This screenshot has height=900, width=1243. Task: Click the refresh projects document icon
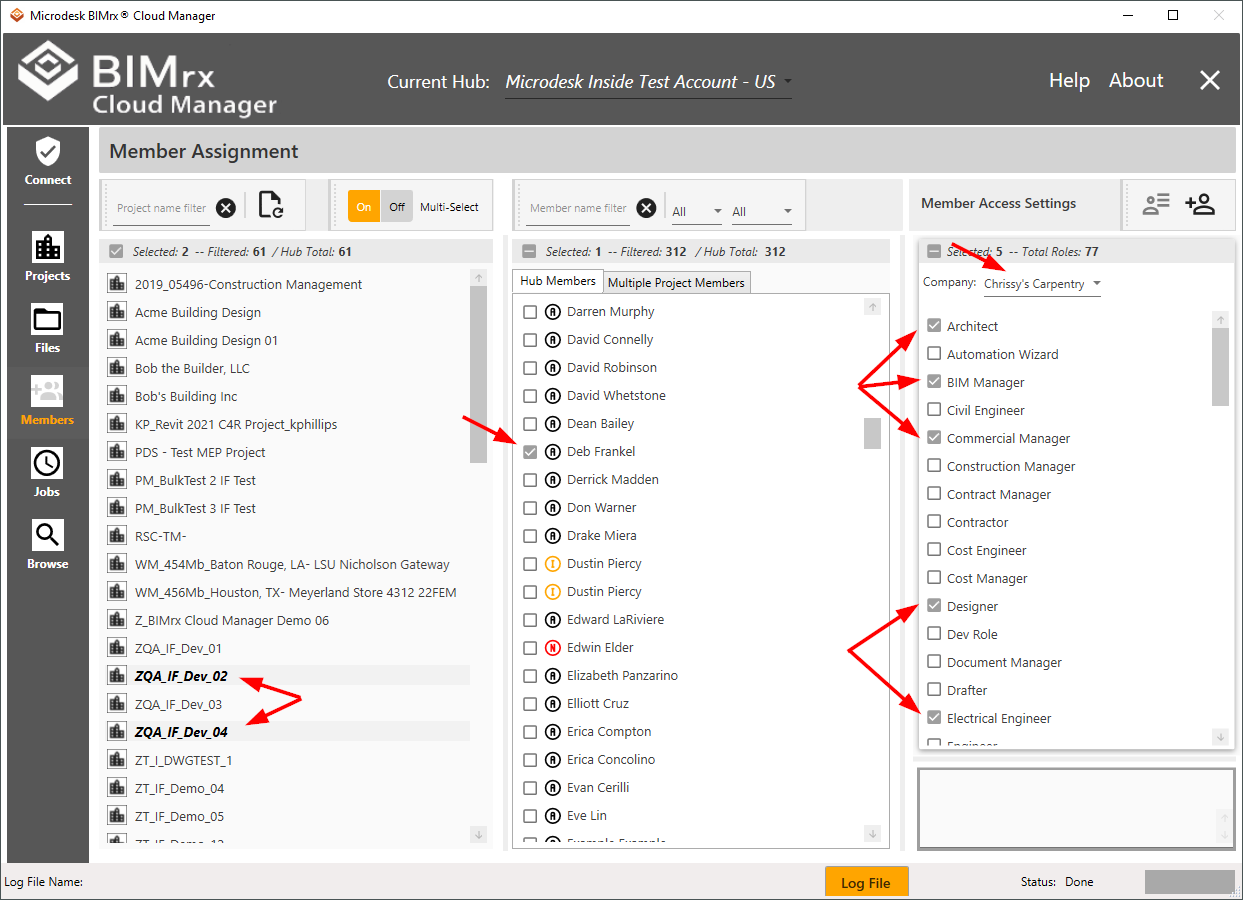270,205
